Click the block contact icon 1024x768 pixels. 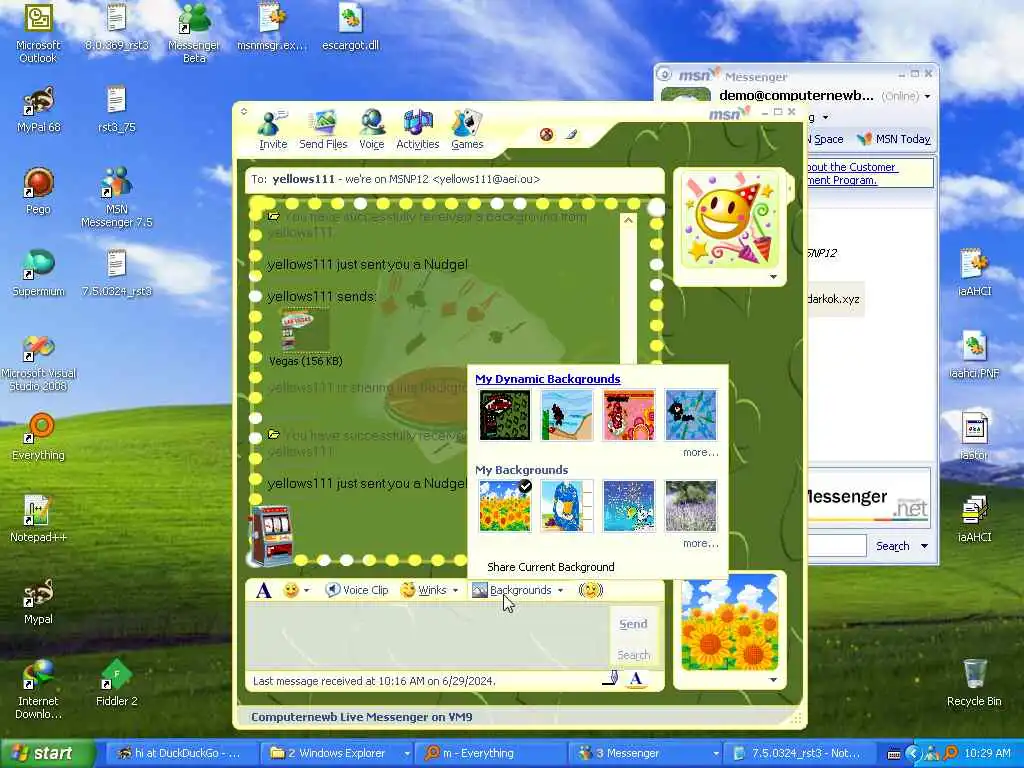tap(547, 135)
